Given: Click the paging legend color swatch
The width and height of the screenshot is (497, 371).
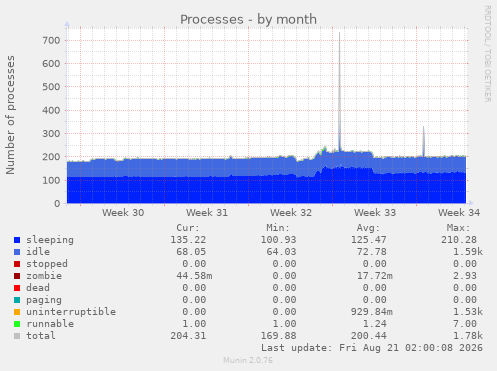Looking at the screenshot, I should [17, 300].
